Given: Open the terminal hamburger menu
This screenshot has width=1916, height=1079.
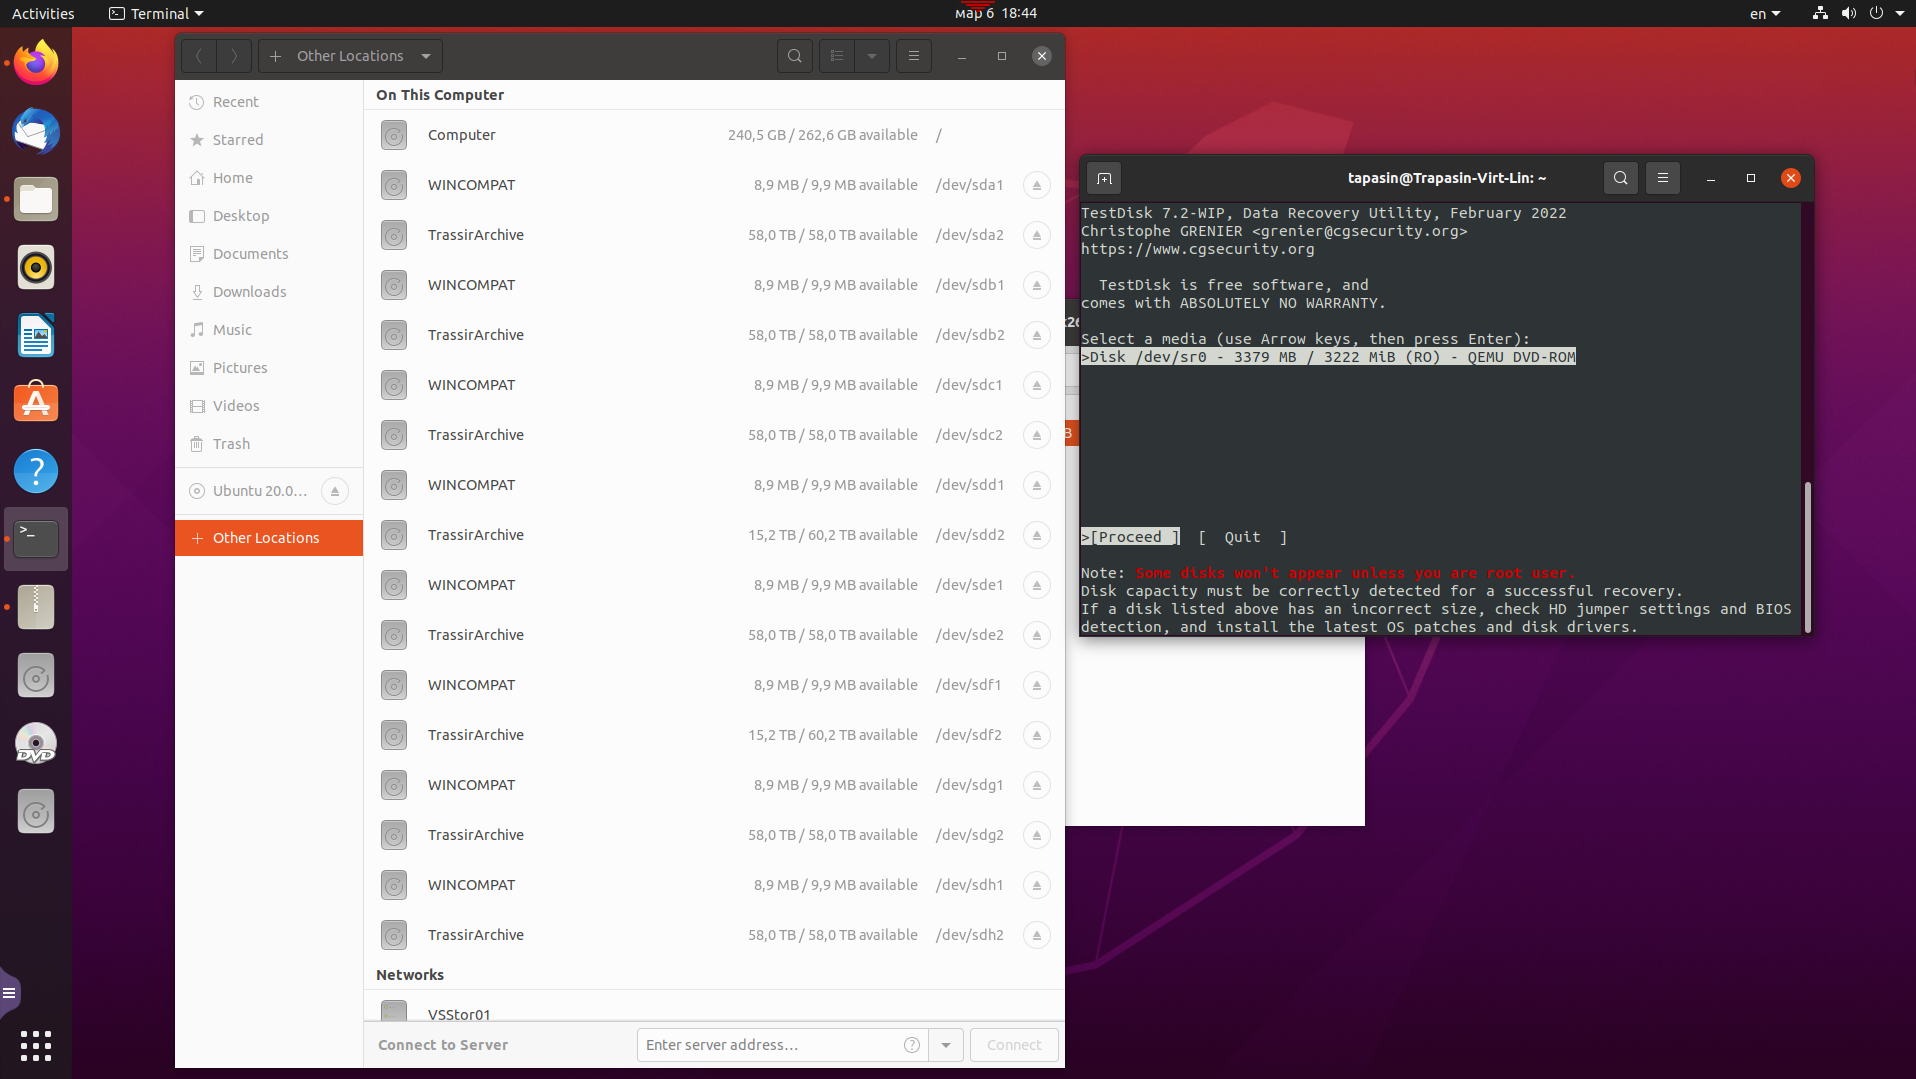Looking at the screenshot, I should (1663, 178).
